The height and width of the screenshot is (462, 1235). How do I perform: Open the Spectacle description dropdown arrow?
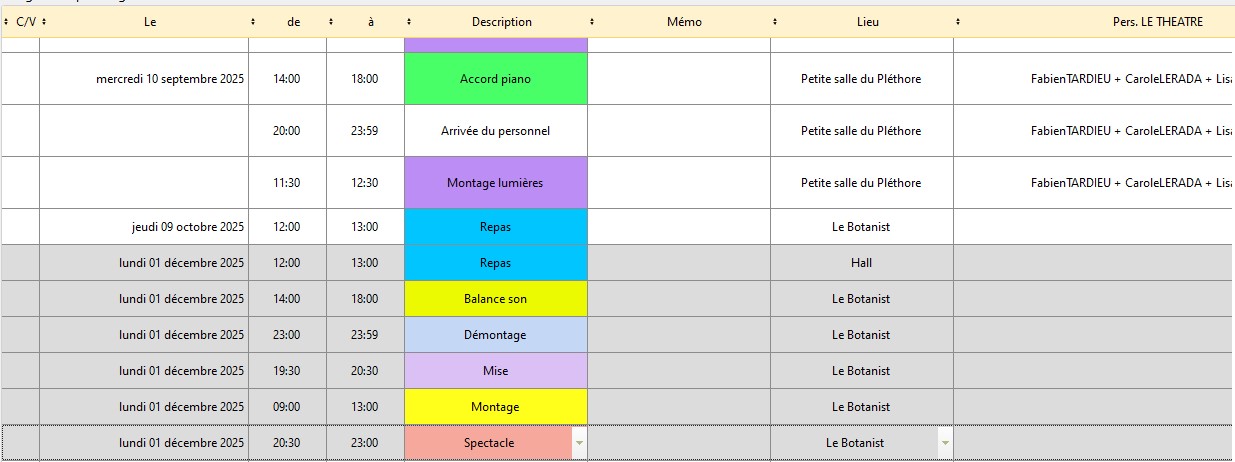click(x=578, y=443)
